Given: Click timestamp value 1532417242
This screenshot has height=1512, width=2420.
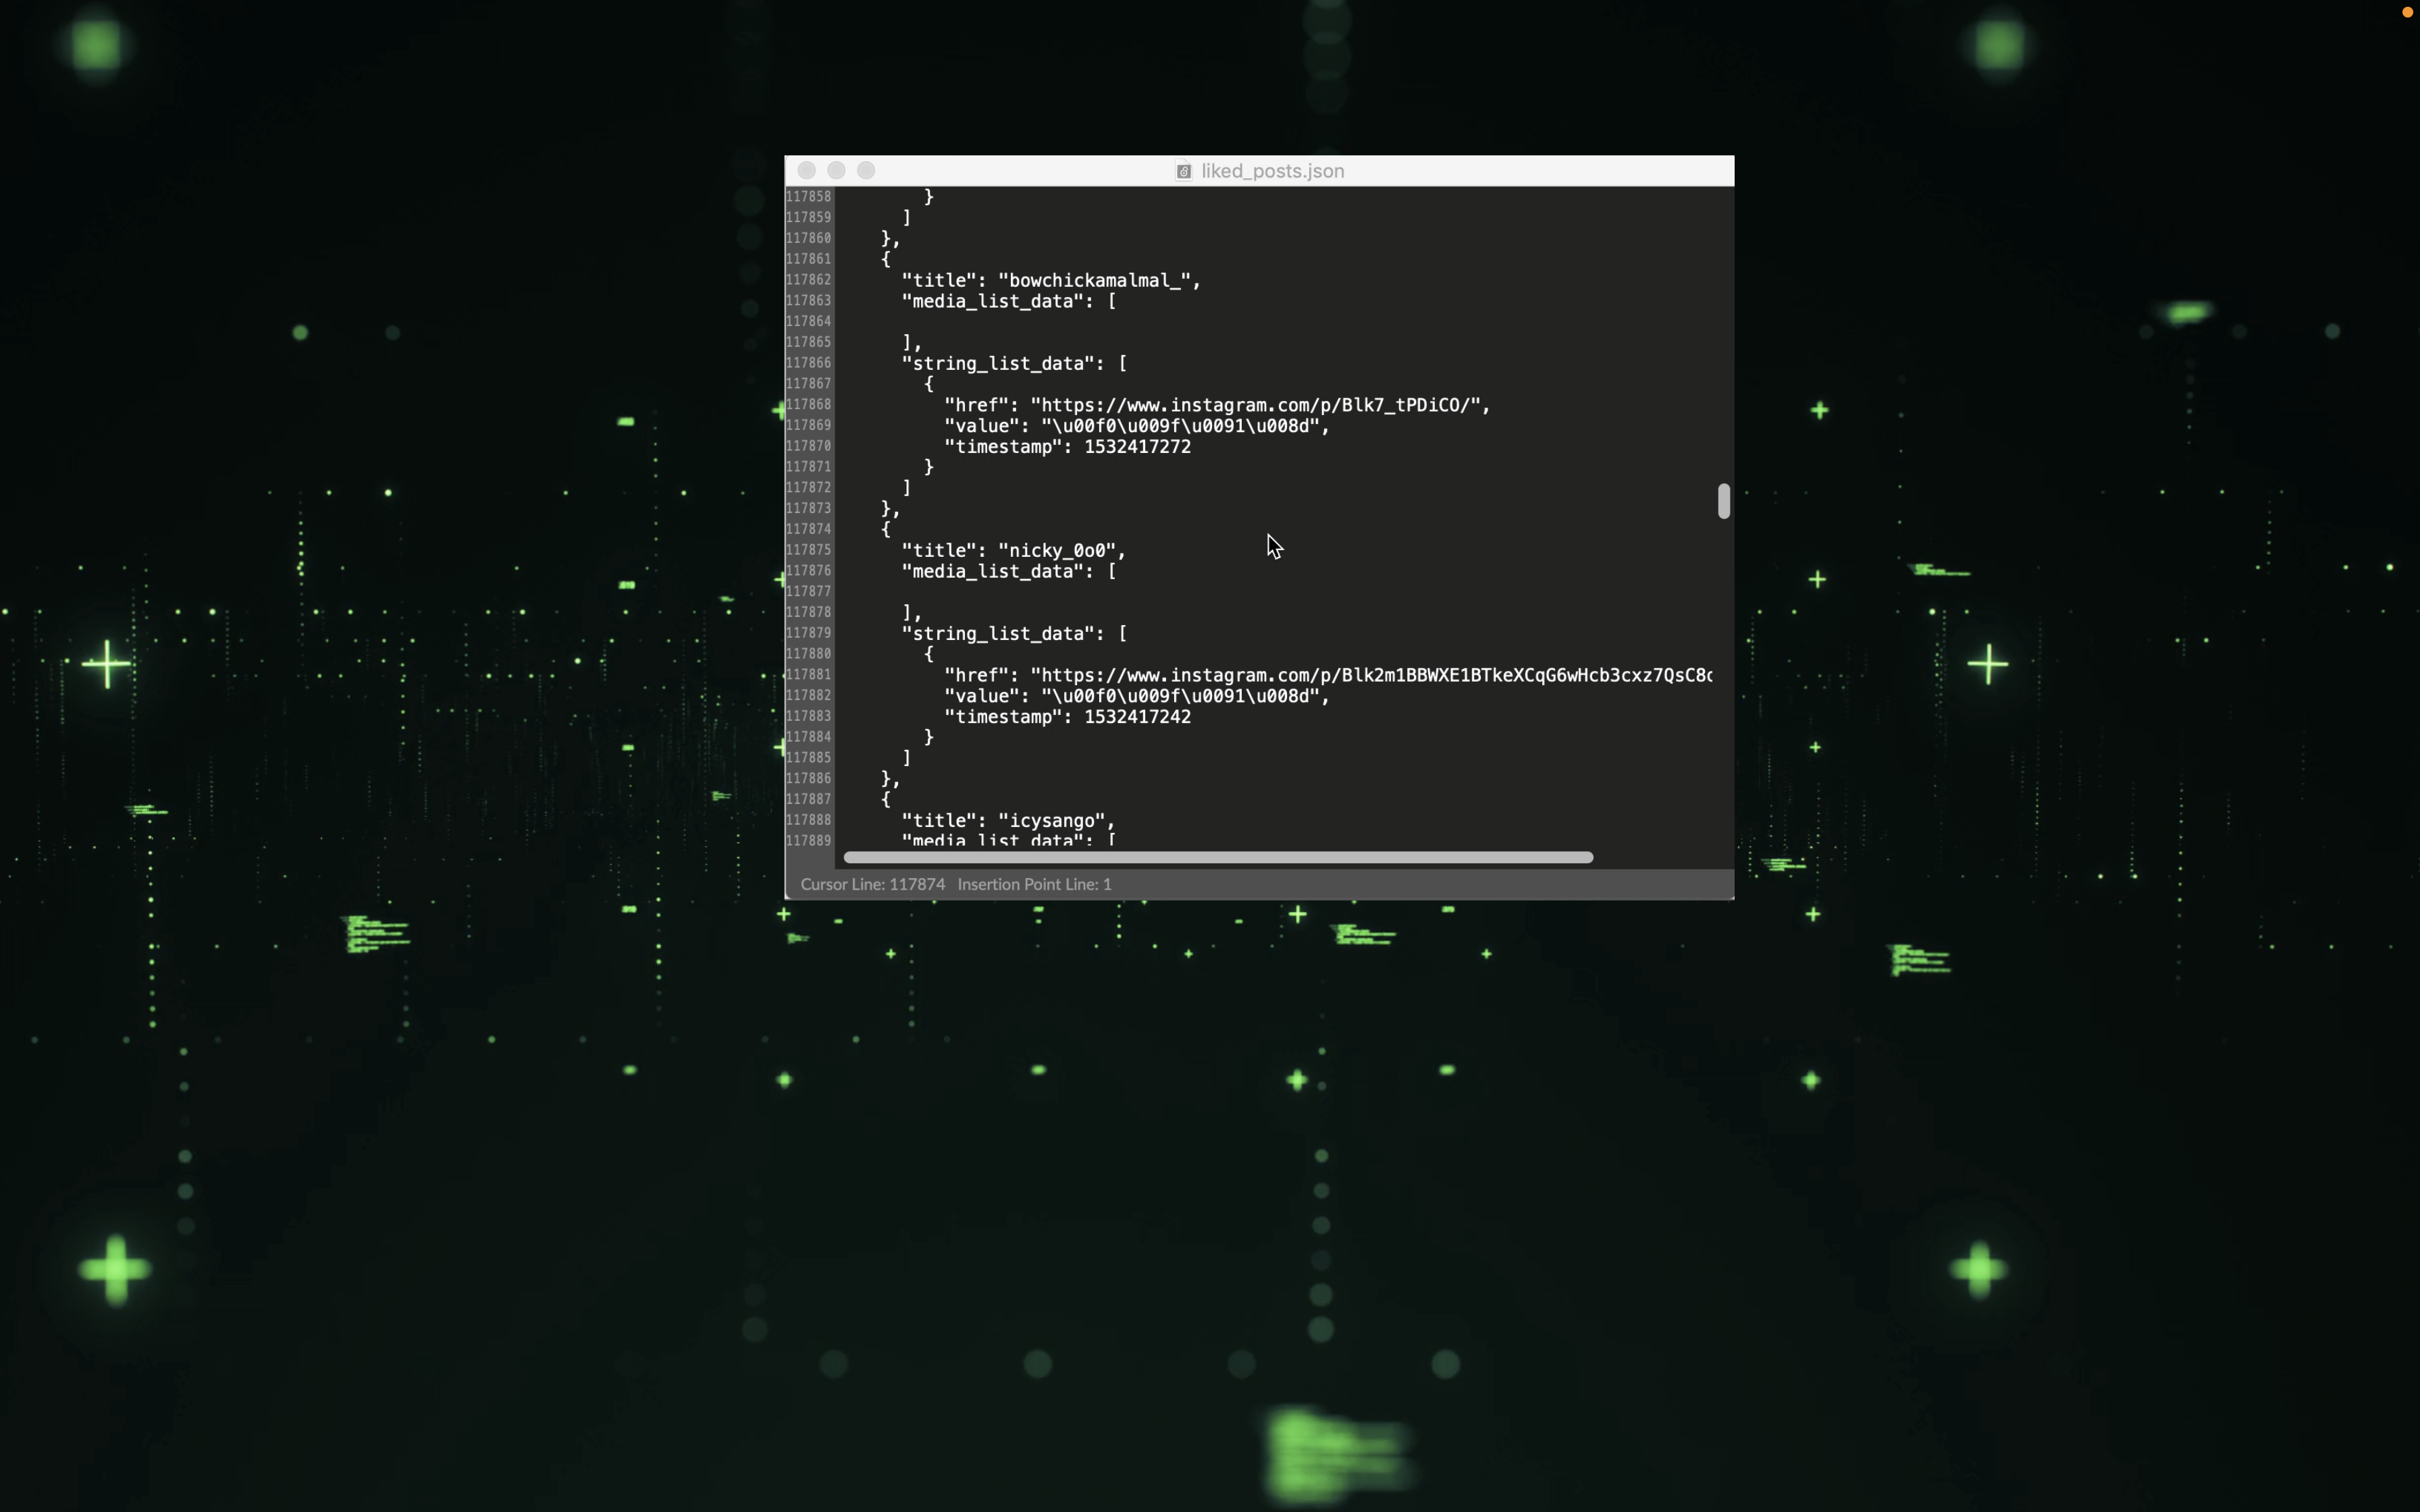Looking at the screenshot, I should coord(1137,717).
